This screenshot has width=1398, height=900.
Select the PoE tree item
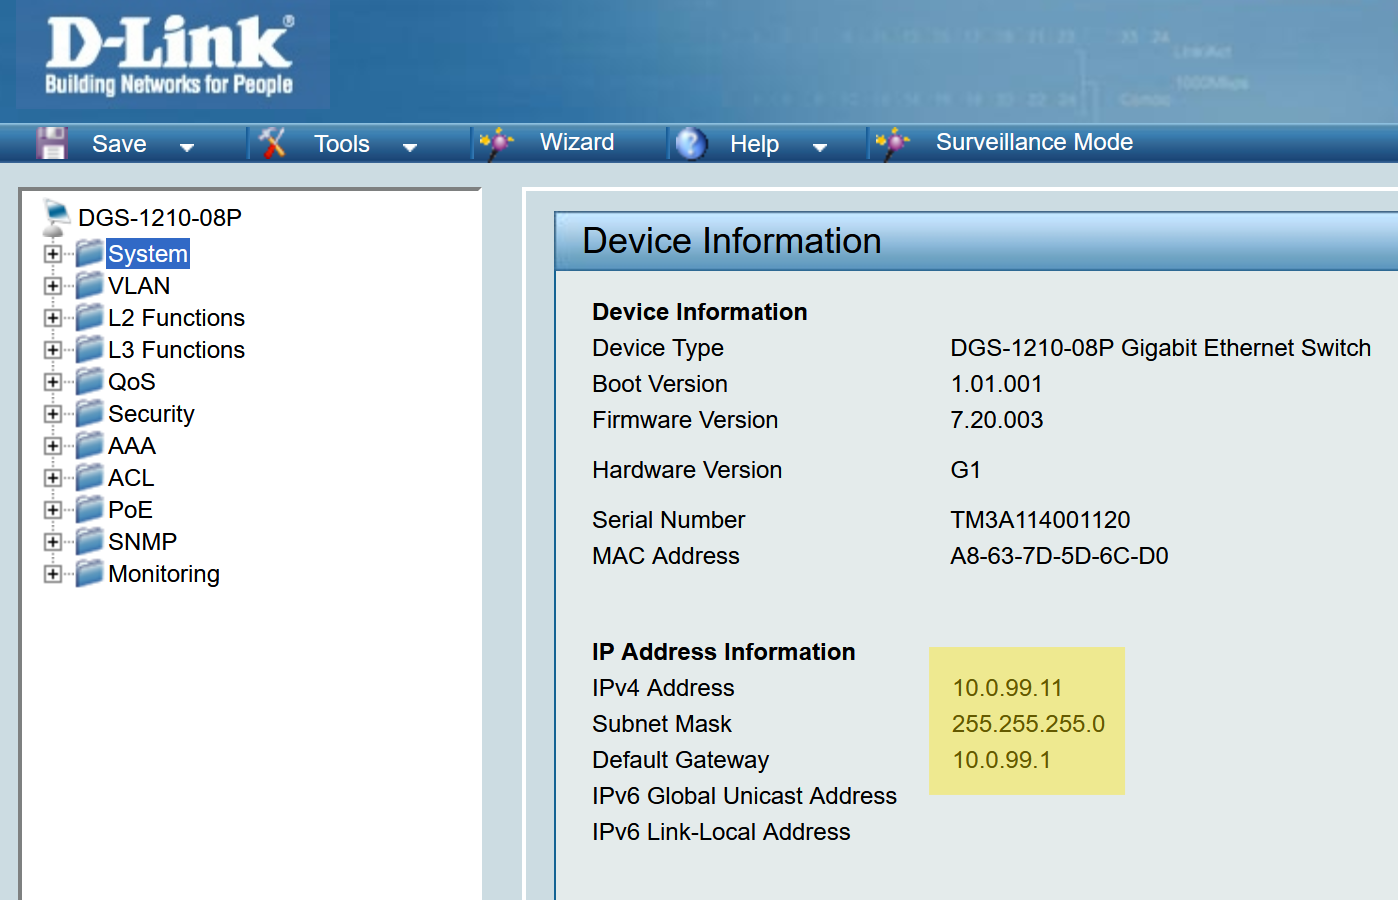click(130, 510)
